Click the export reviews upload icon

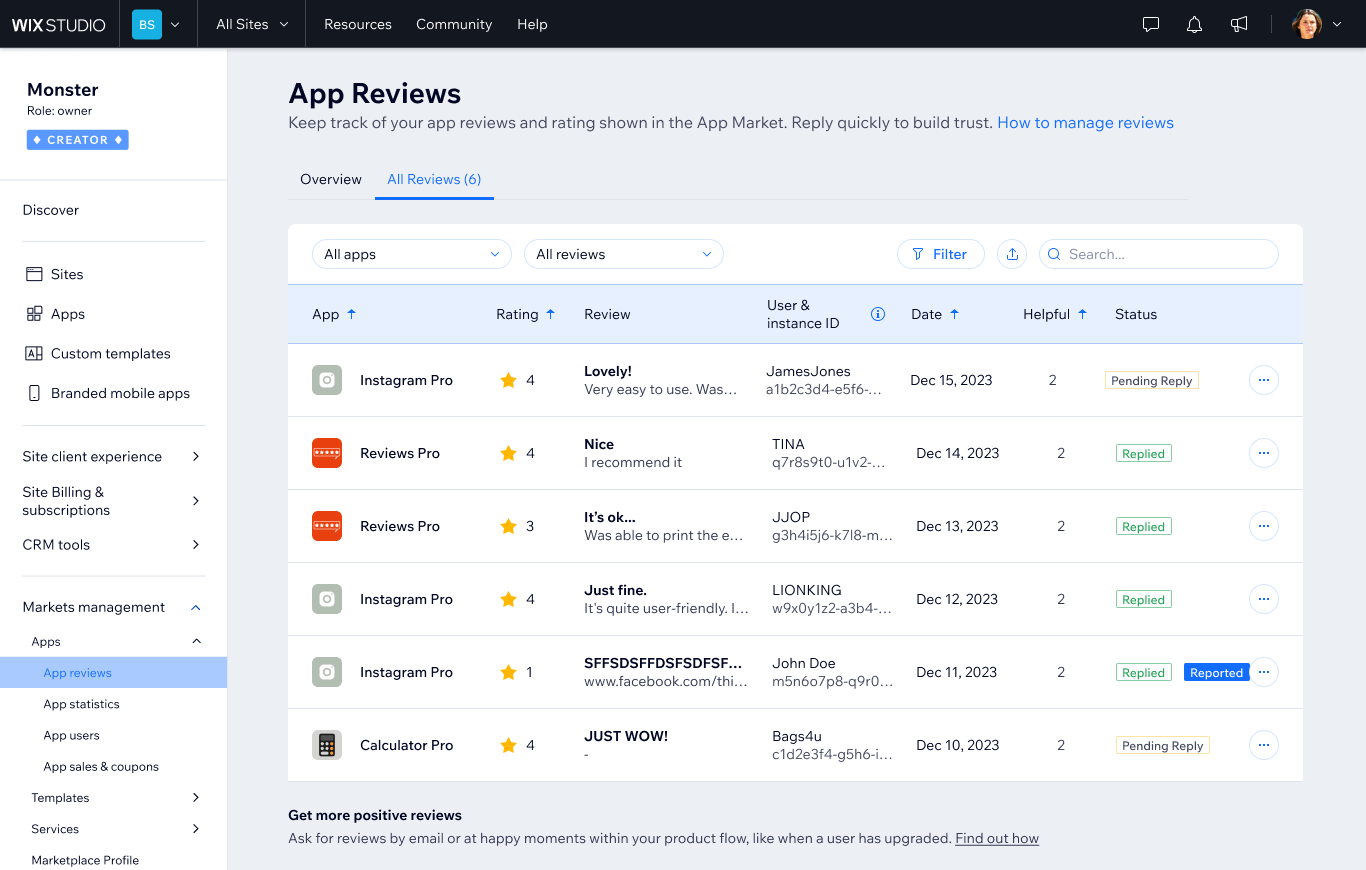(x=1012, y=254)
